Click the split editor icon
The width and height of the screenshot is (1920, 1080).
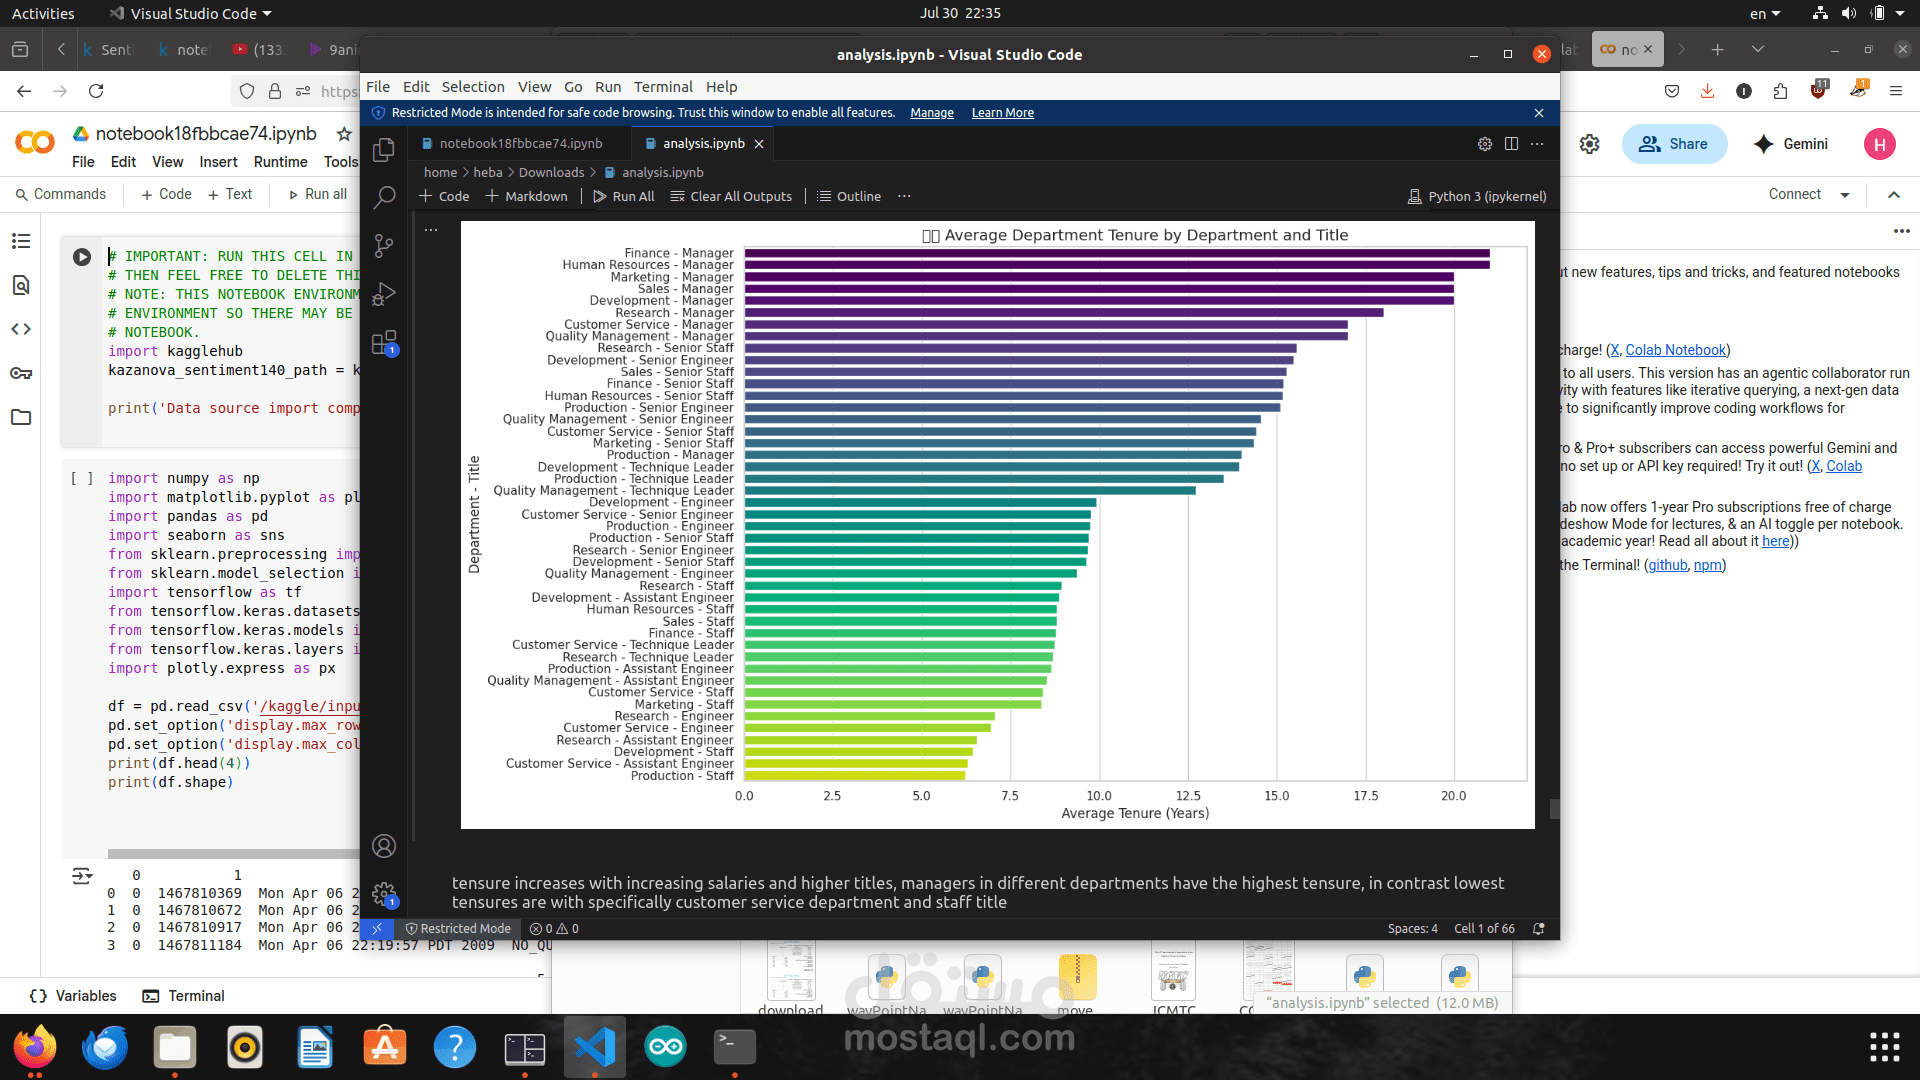[x=1511, y=144]
